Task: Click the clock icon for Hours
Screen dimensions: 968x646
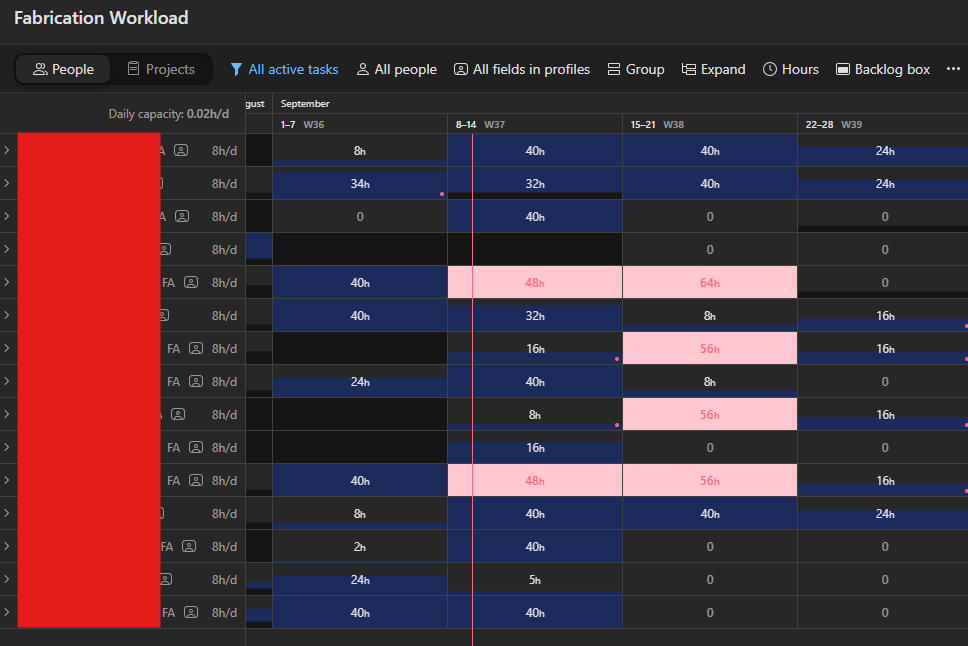Action: (770, 70)
